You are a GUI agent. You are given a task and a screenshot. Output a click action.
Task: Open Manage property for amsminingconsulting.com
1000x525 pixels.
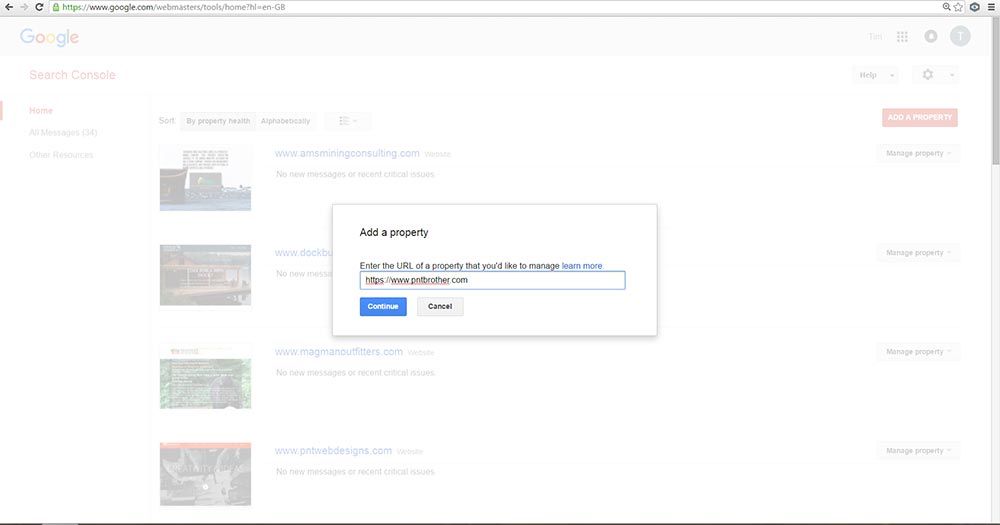(918, 153)
